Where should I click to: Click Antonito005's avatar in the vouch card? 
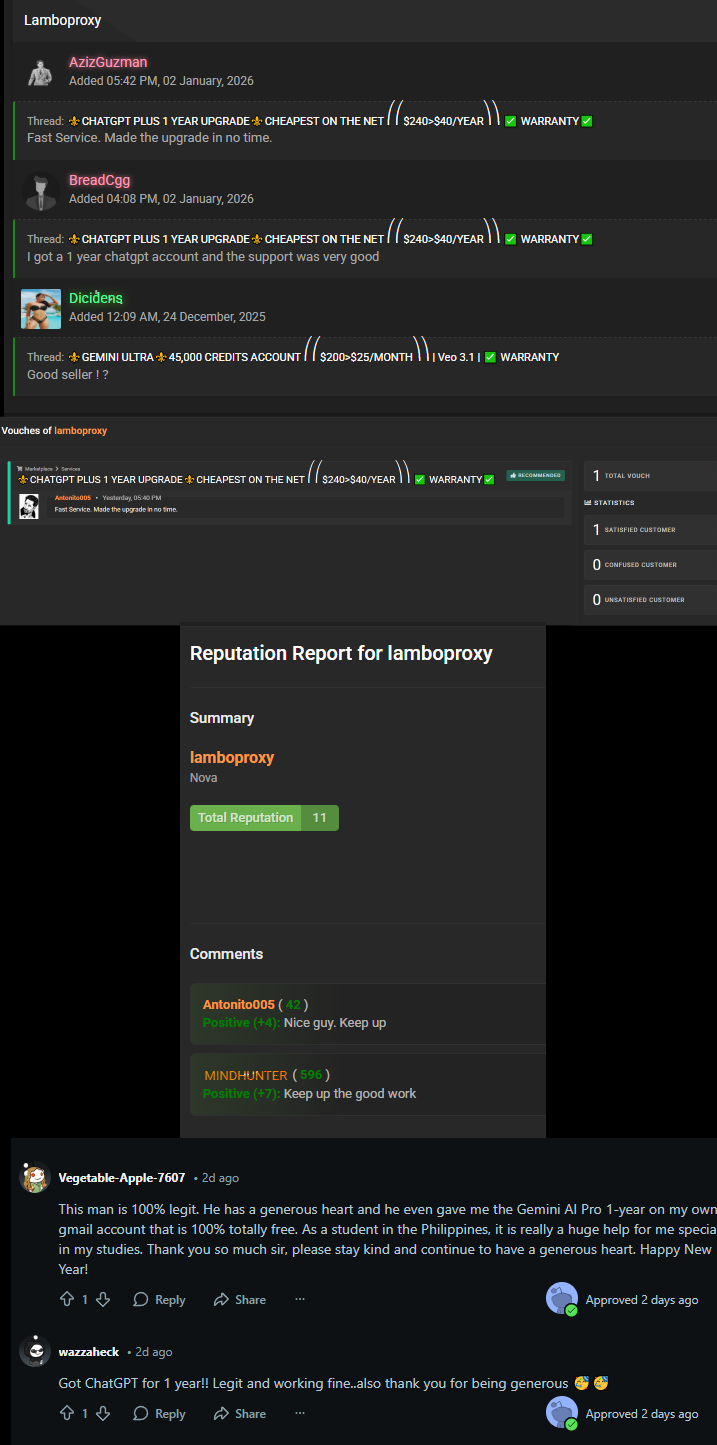[30, 506]
